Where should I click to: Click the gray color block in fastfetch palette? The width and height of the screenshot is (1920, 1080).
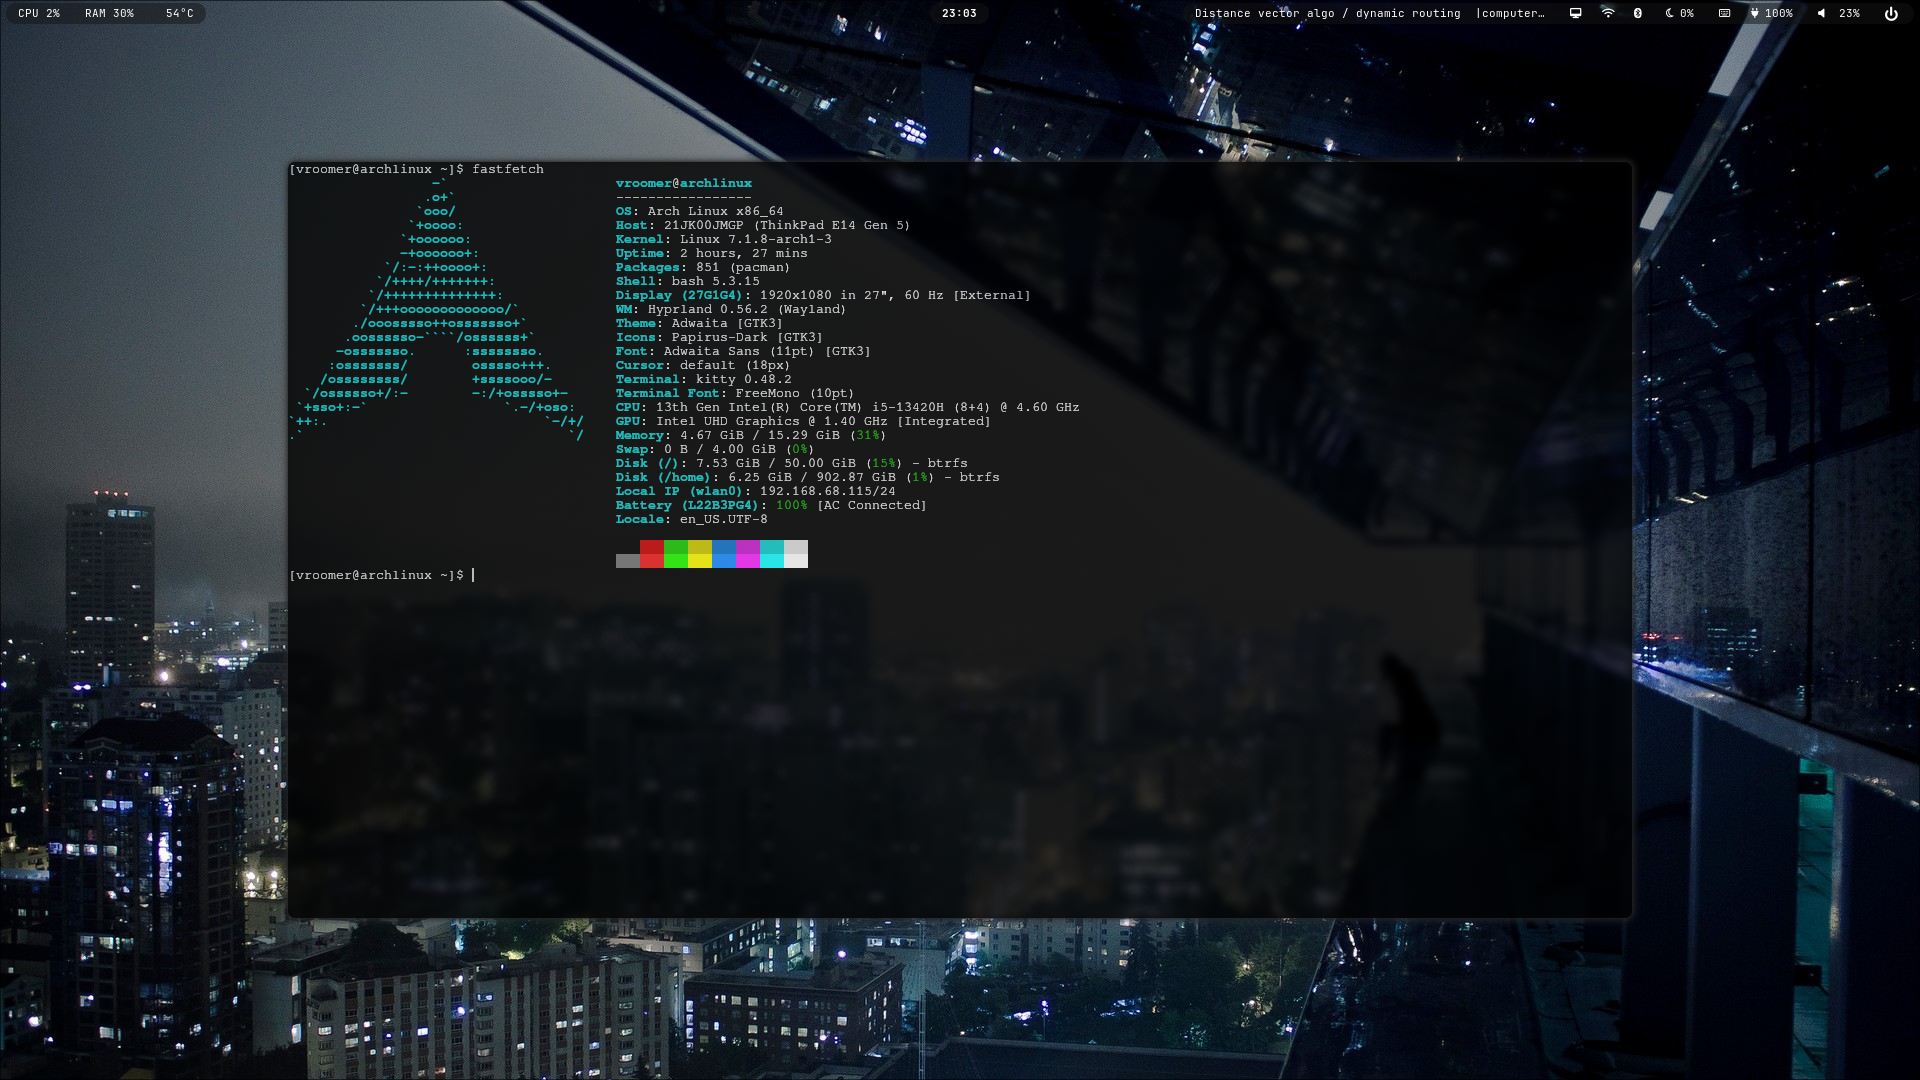[x=628, y=561]
